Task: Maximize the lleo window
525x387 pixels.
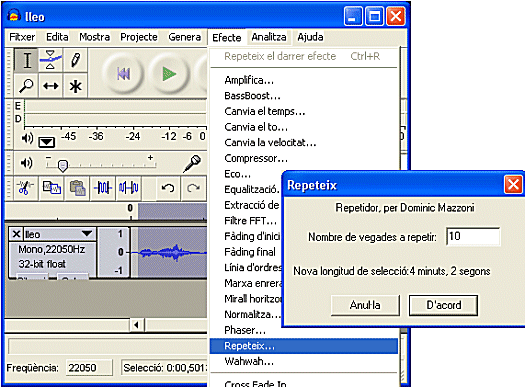Action: pos(374,16)
